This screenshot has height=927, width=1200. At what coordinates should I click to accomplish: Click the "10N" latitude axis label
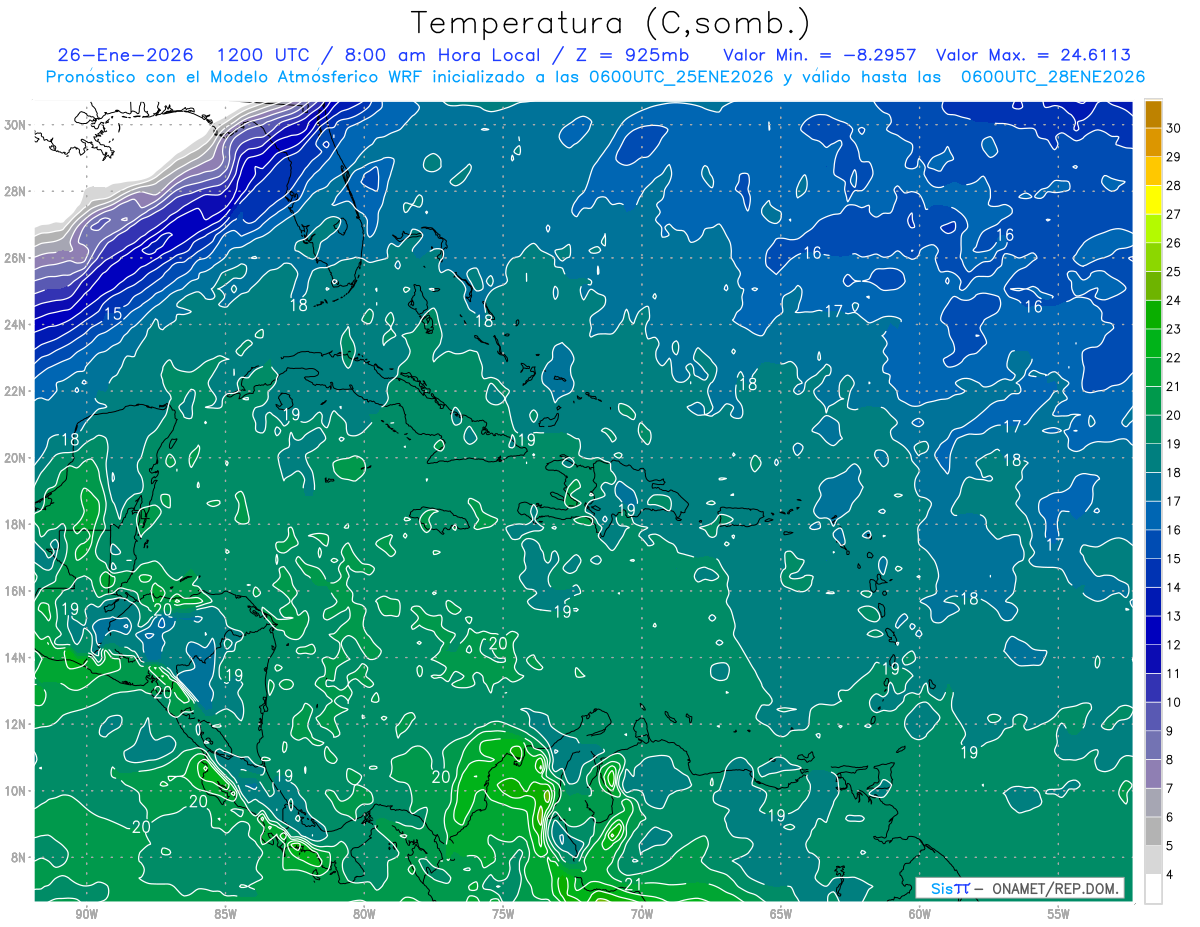tap(16, 791)
